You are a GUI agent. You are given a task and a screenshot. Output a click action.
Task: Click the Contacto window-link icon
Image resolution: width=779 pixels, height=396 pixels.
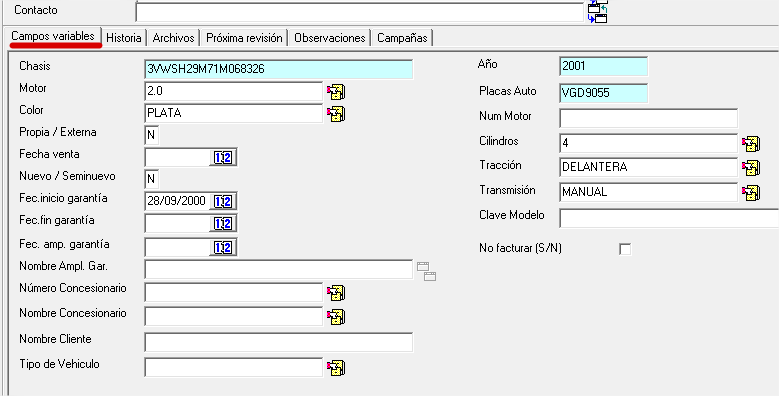598,11
